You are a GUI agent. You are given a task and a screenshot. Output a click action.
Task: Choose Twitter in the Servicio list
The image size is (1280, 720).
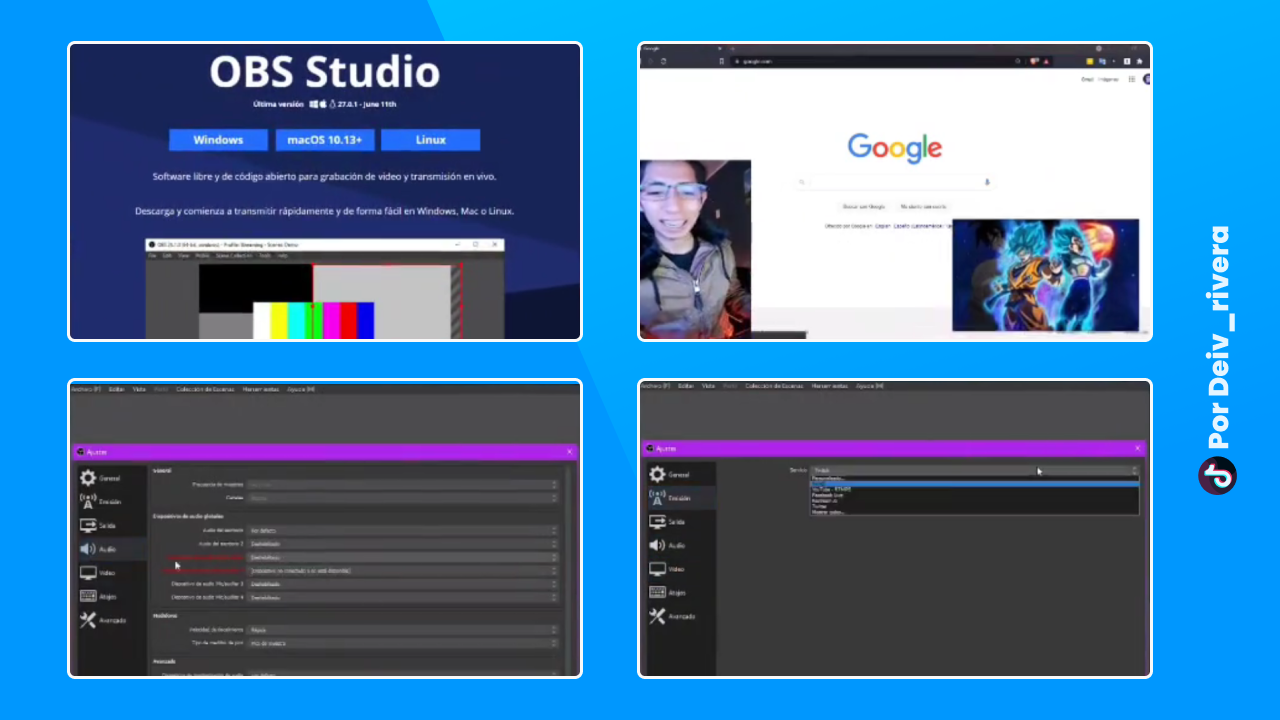click(x=974, y=507)
